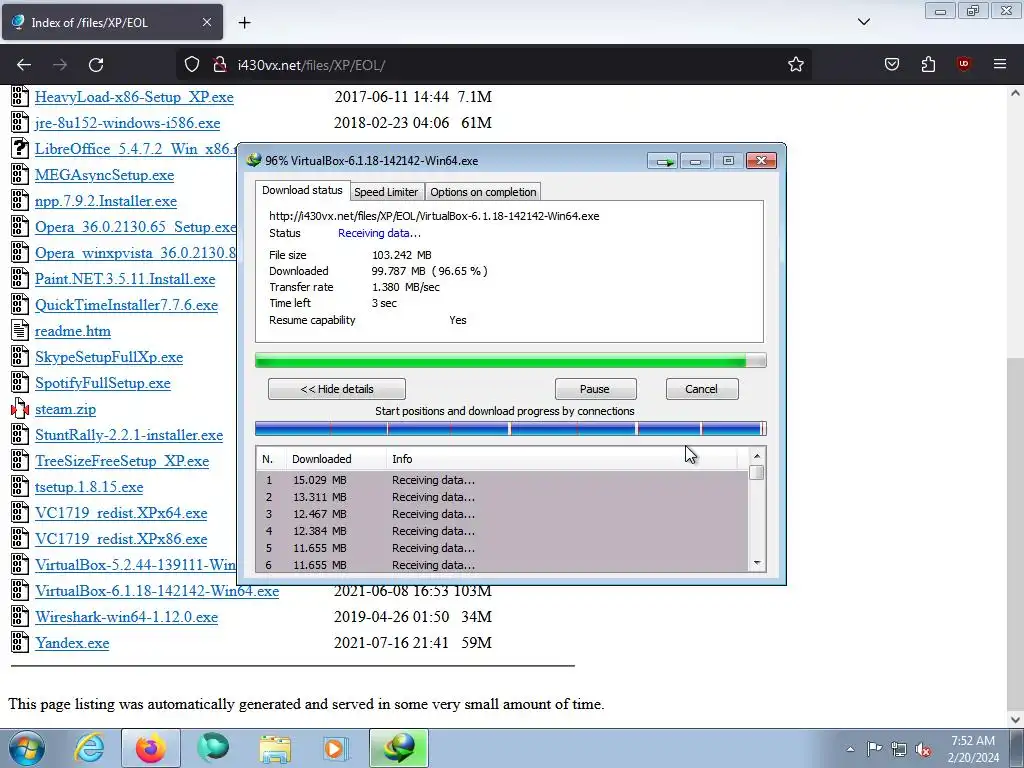Click the Info column header
1024x768 pixels.
(x=562, y=459)
